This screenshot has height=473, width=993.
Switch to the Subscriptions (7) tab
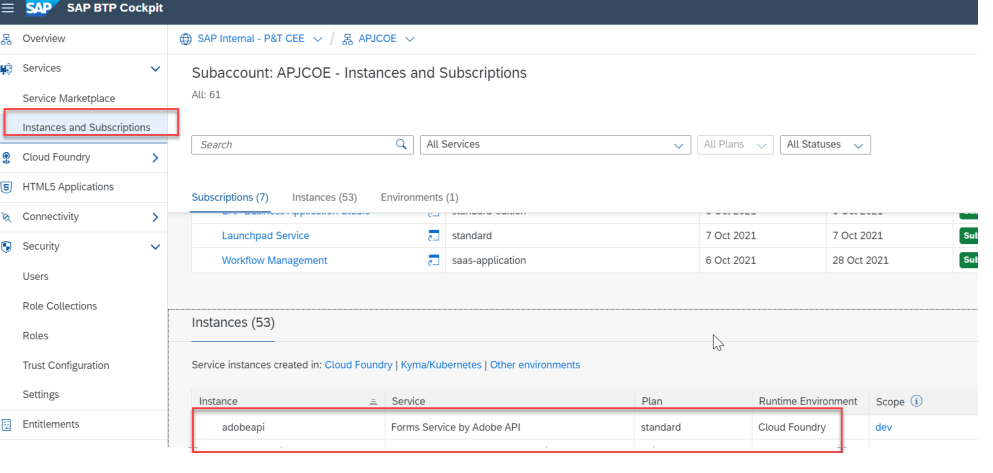tap(230, 198)
